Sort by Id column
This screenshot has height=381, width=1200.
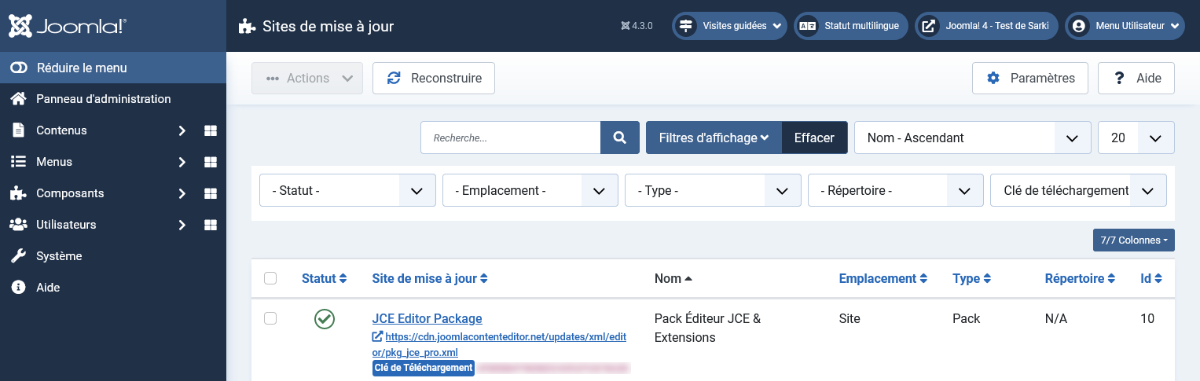click(1151, 278)
